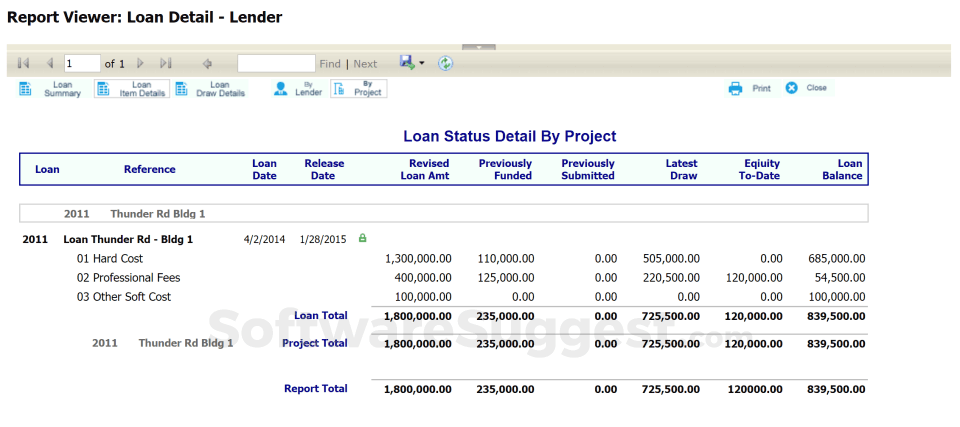Screen dimensions: 960x427
Task: Open the export save dropdown
Action: (x=411, y=63)
